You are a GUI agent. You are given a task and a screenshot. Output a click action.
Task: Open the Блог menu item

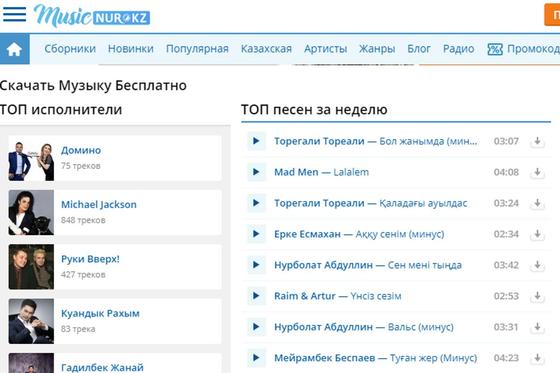point(419,49)
